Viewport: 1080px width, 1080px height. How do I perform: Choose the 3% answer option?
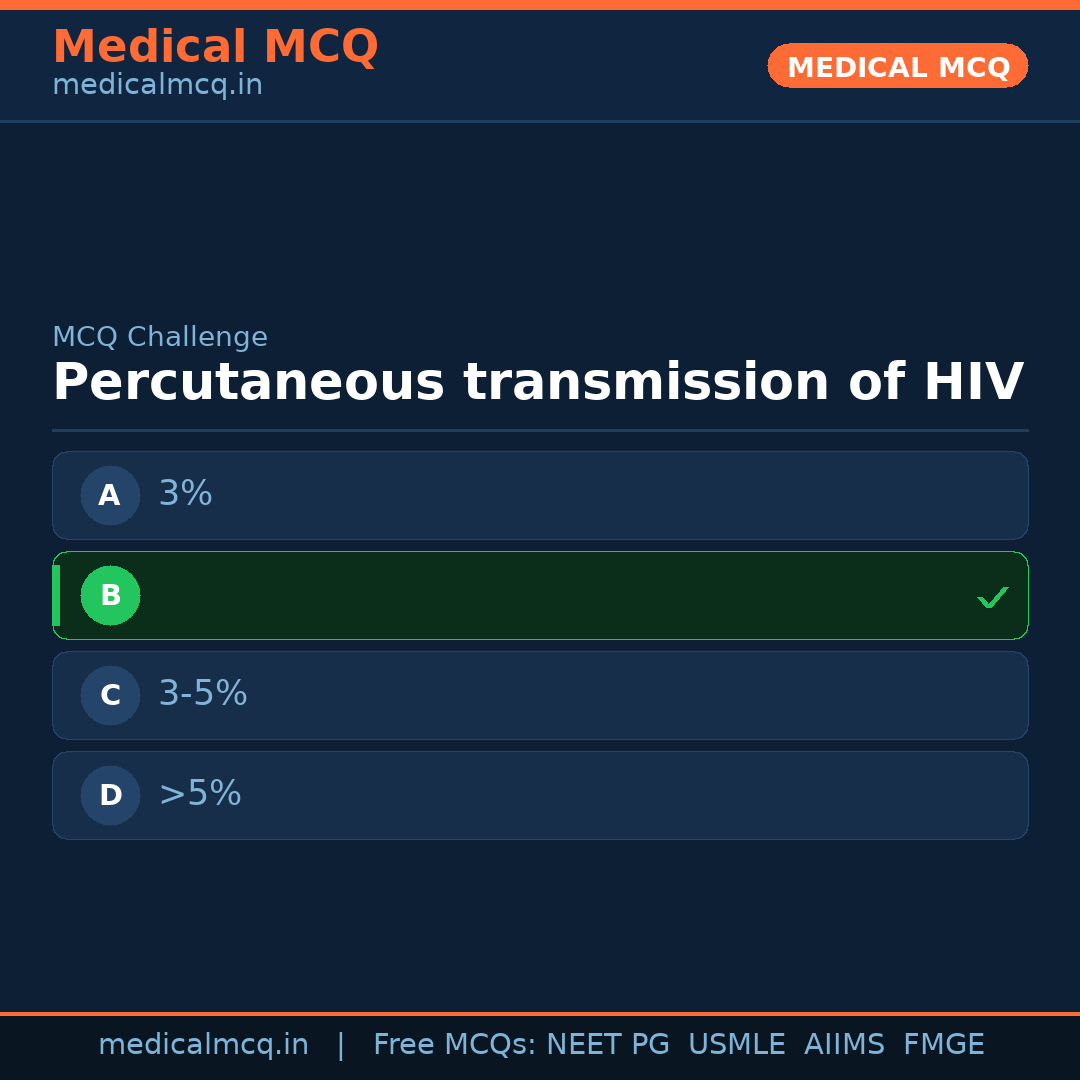pyautogui.click(x=540, y=496)
